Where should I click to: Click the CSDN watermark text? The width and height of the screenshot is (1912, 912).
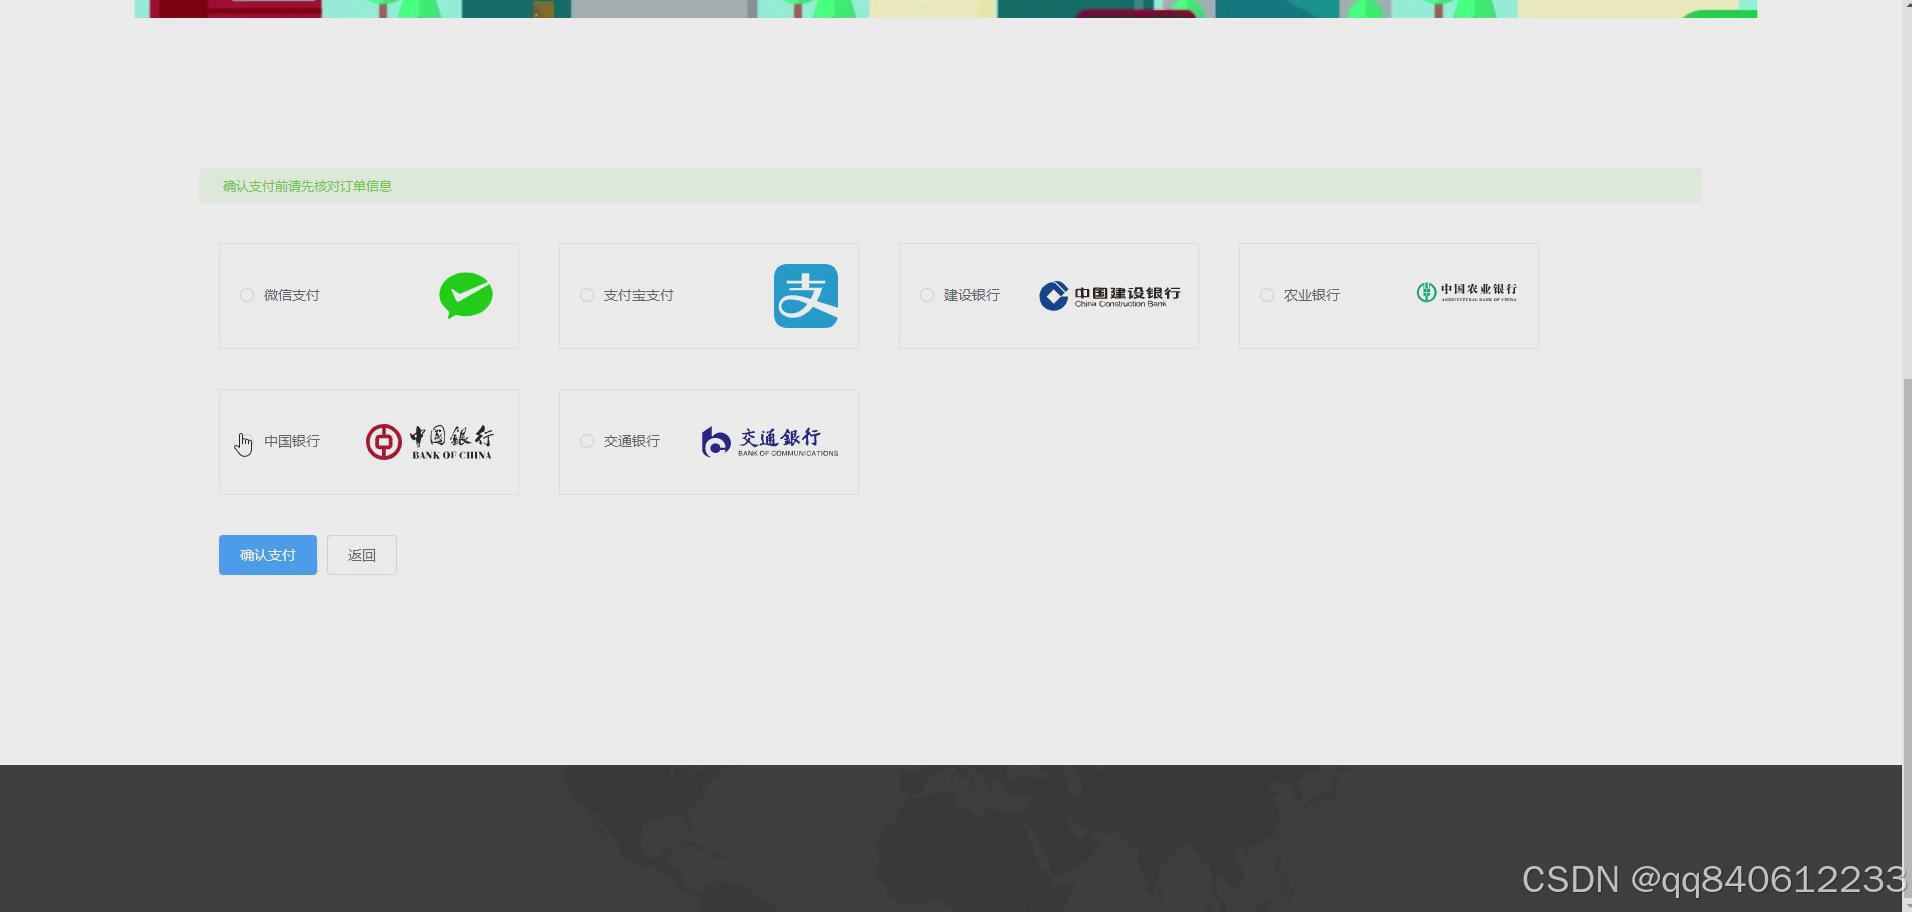pos(1700,879)
